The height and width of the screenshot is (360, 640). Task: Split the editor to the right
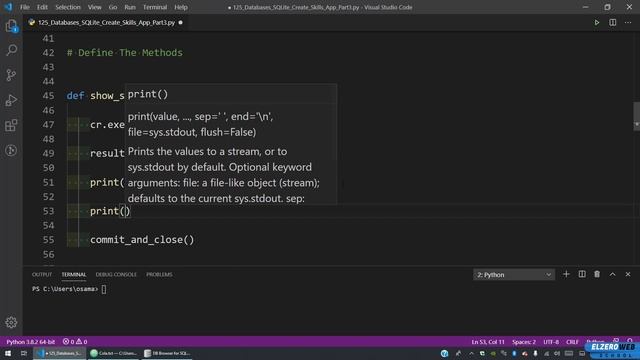[613, 22]
